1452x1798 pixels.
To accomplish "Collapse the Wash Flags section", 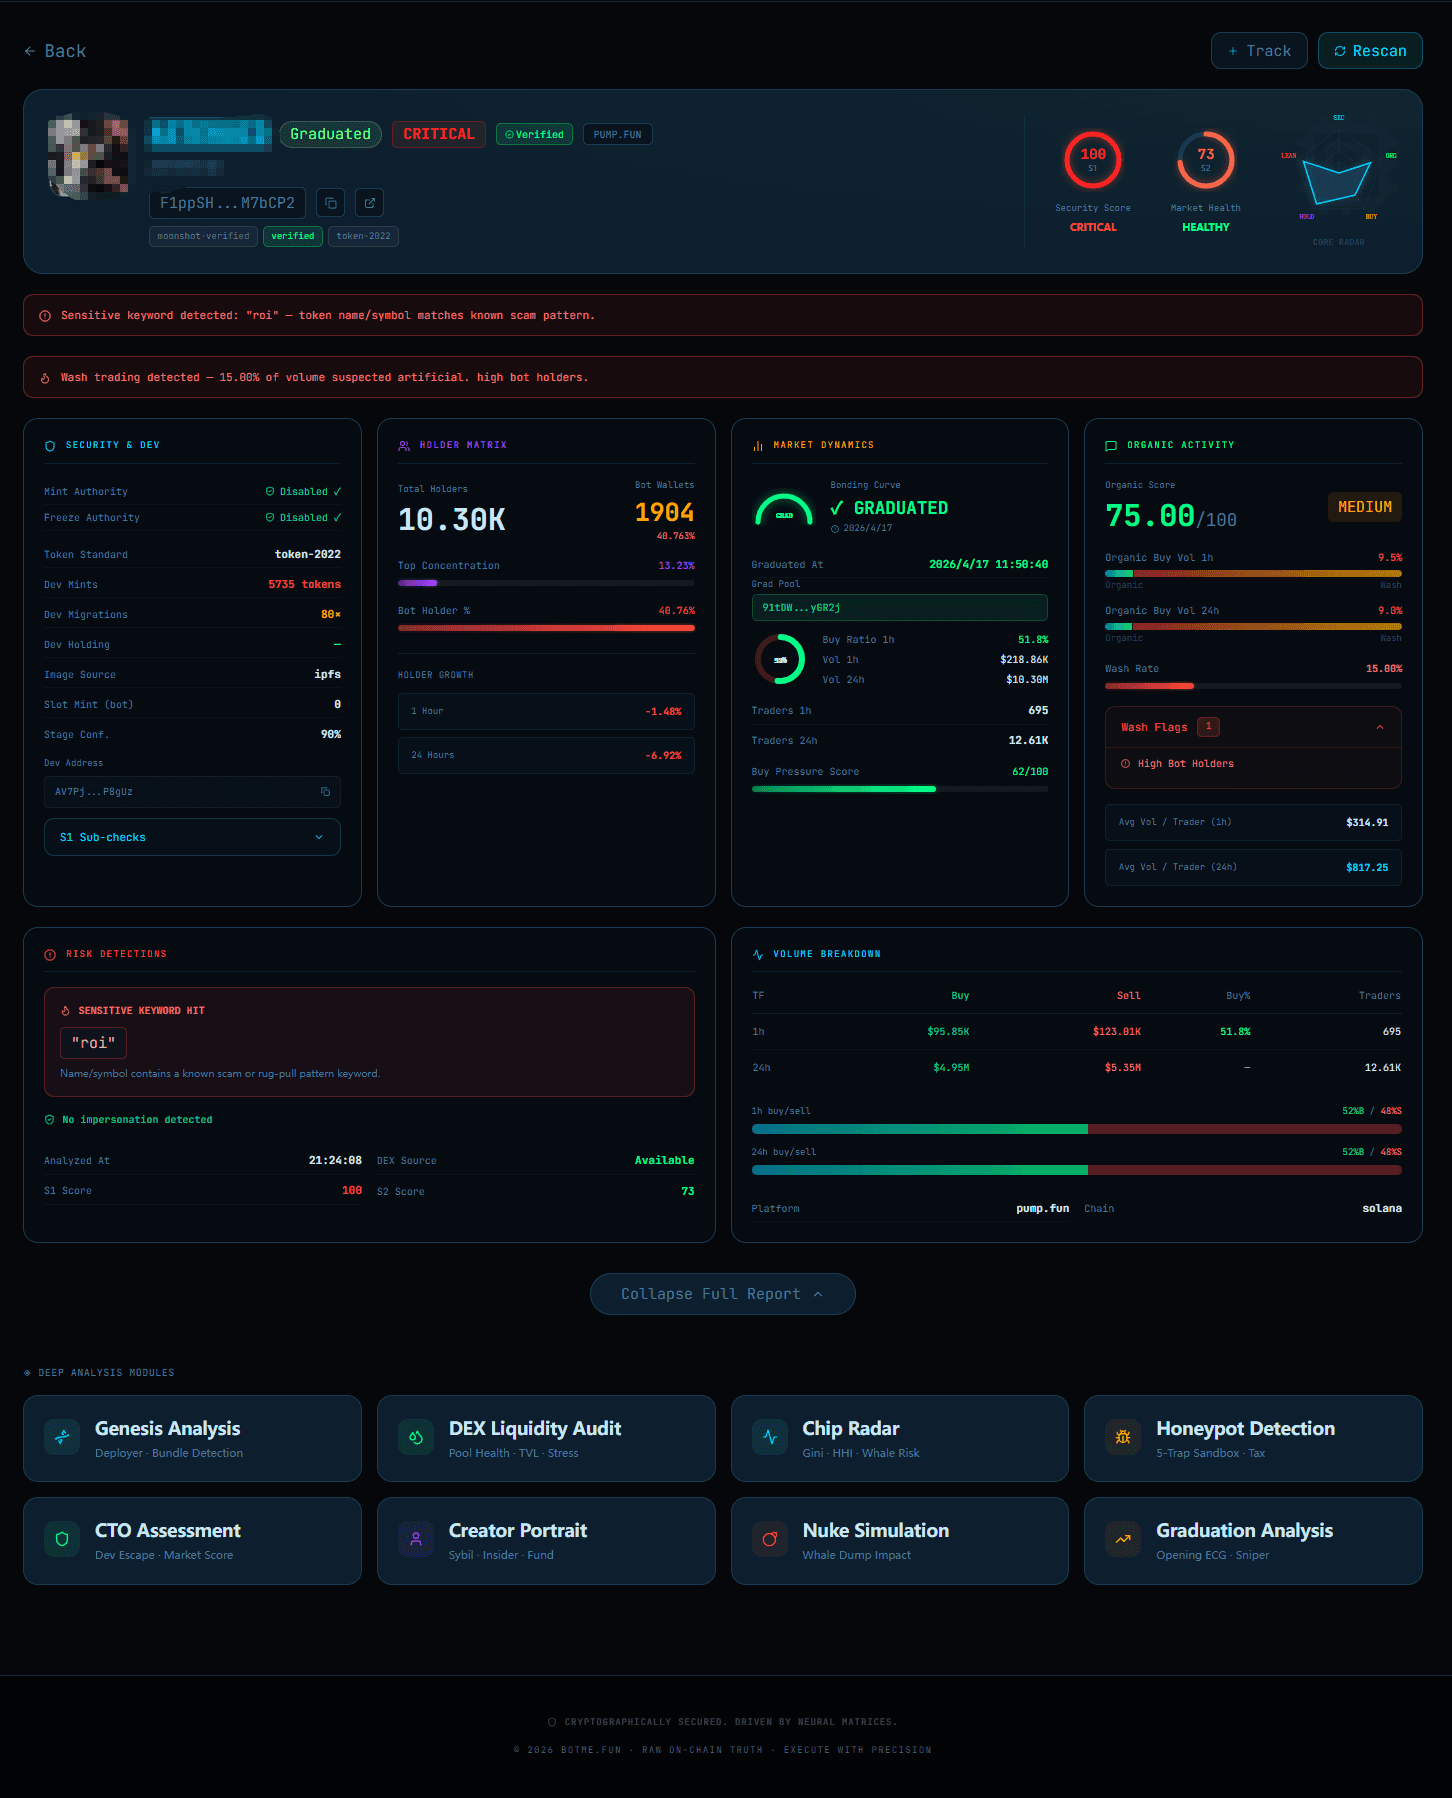I will [1380, 727].
